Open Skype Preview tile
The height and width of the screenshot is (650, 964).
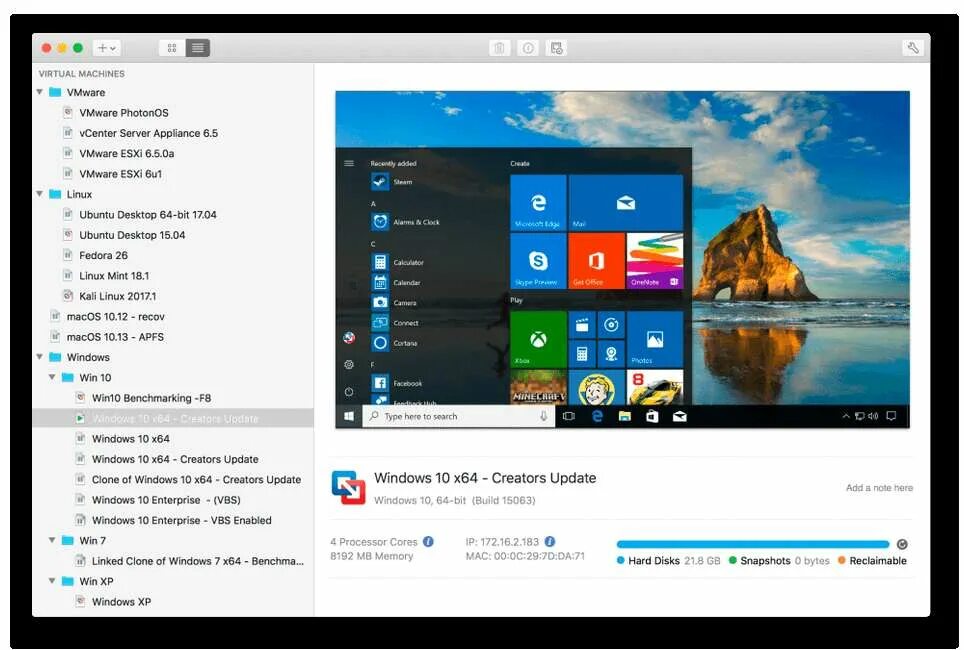tap(538, 261)
